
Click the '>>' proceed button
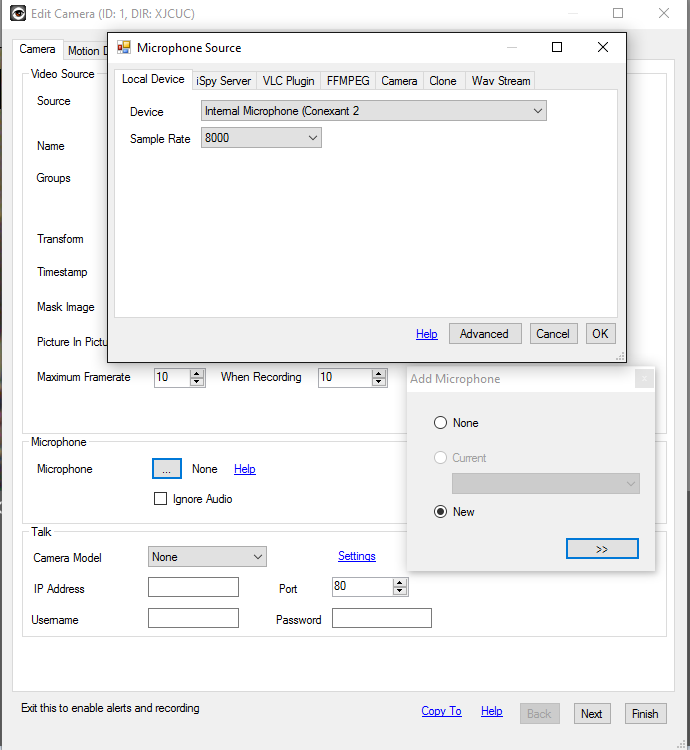pos(601,549)
